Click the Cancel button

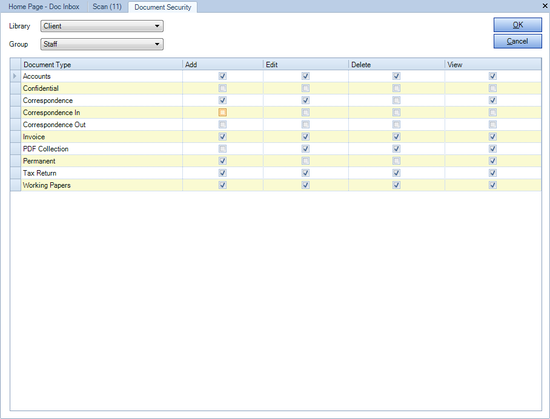(517, 41)
